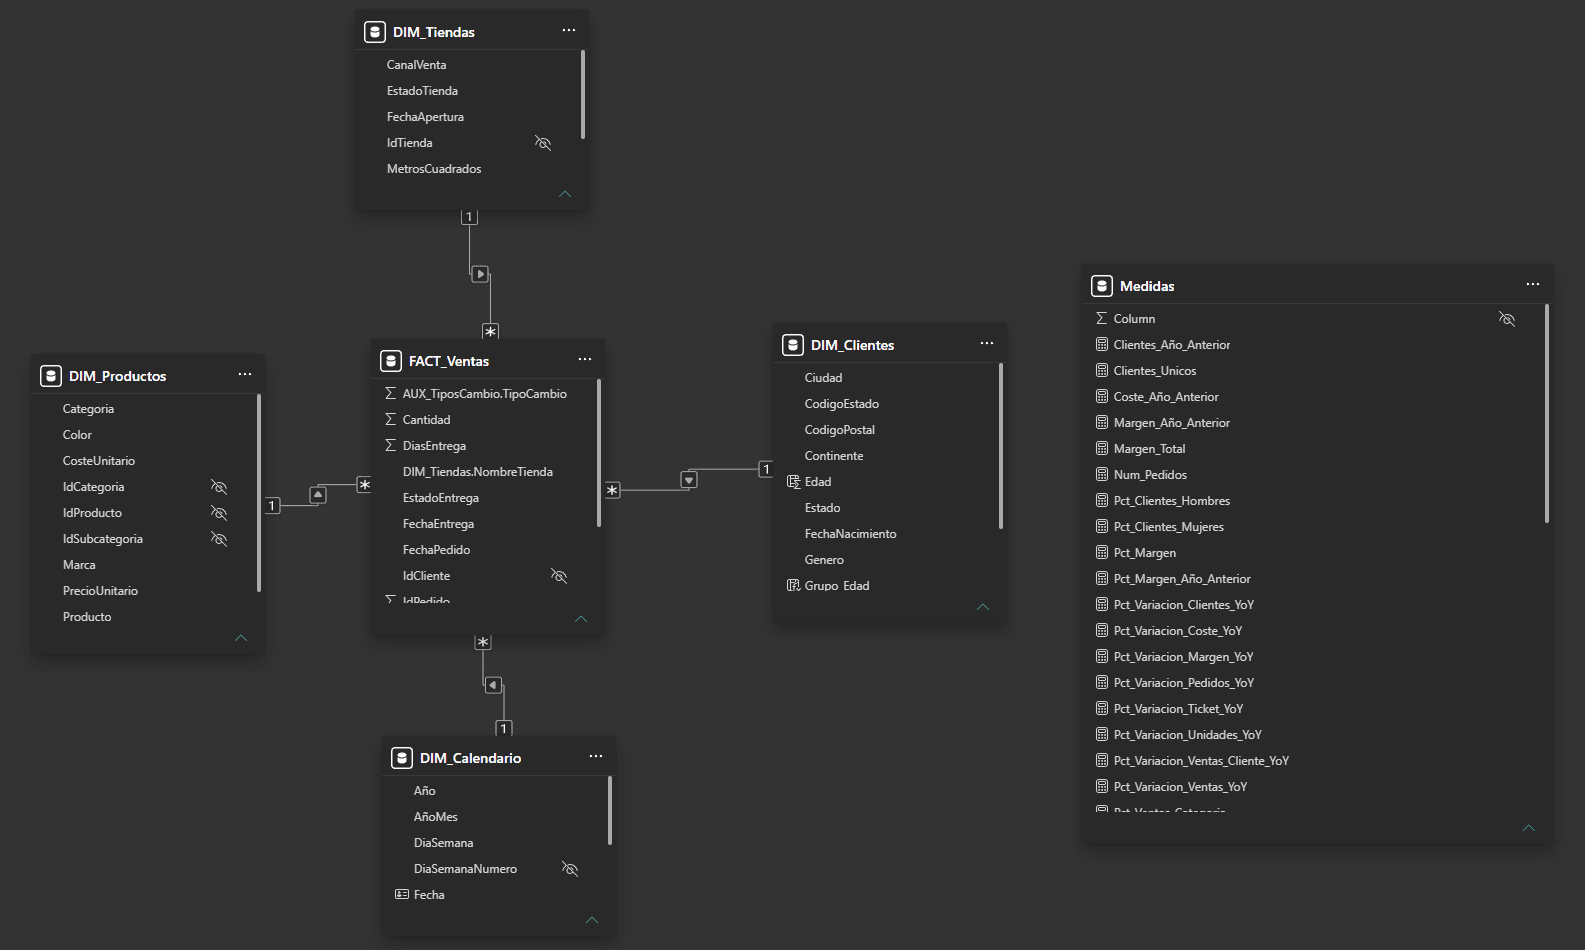
Task: Open more options for Medidas table
Action: pos(1533,285)
